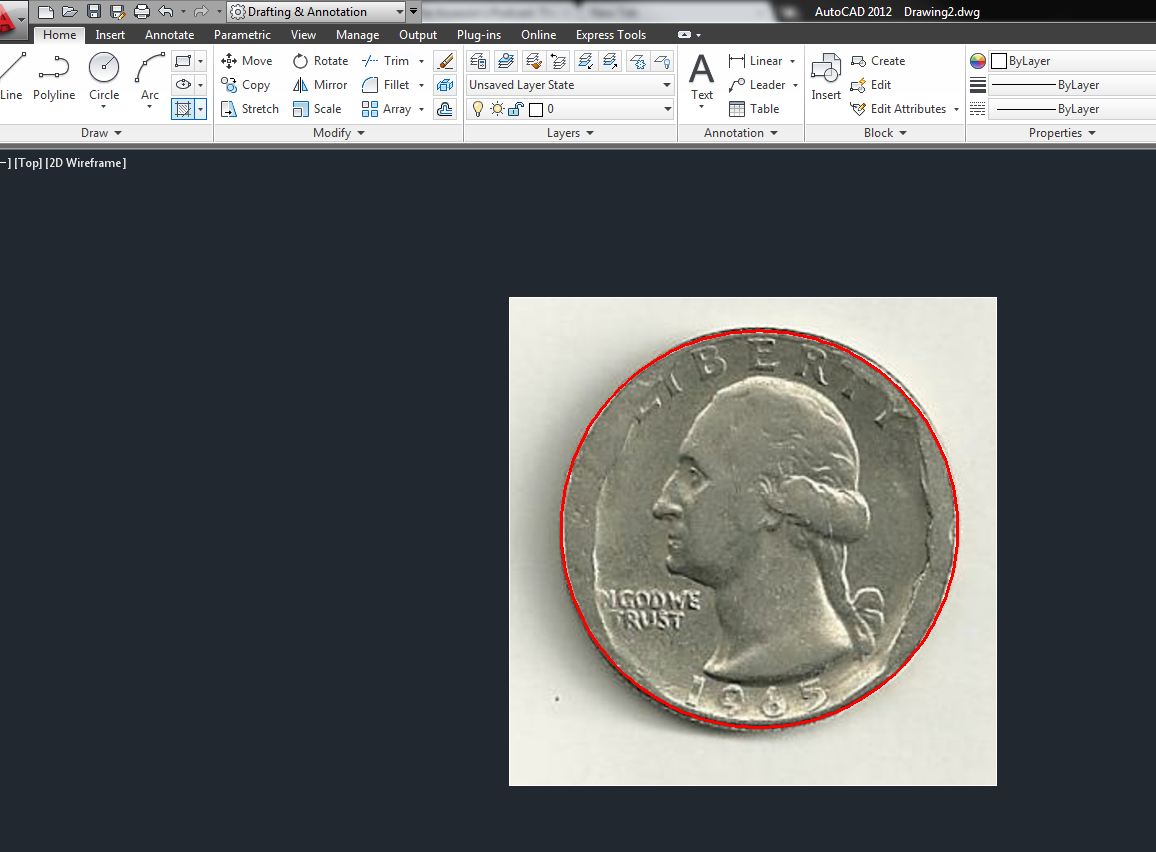
Task: Open the Express Tools tab
Action: 610,35
